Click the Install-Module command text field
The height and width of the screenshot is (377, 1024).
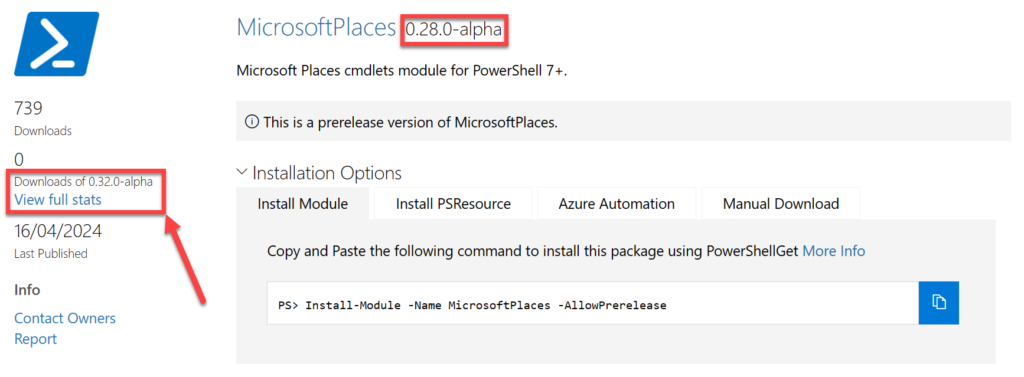tap(592, 303)
